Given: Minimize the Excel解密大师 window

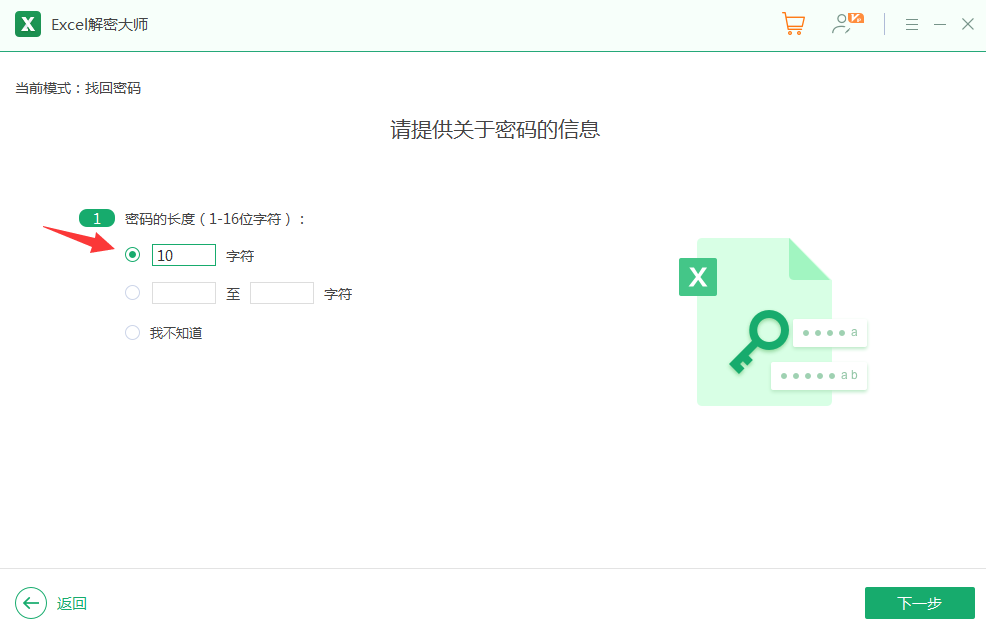Looking at the screenshot, I should click(x=940, y=25).
